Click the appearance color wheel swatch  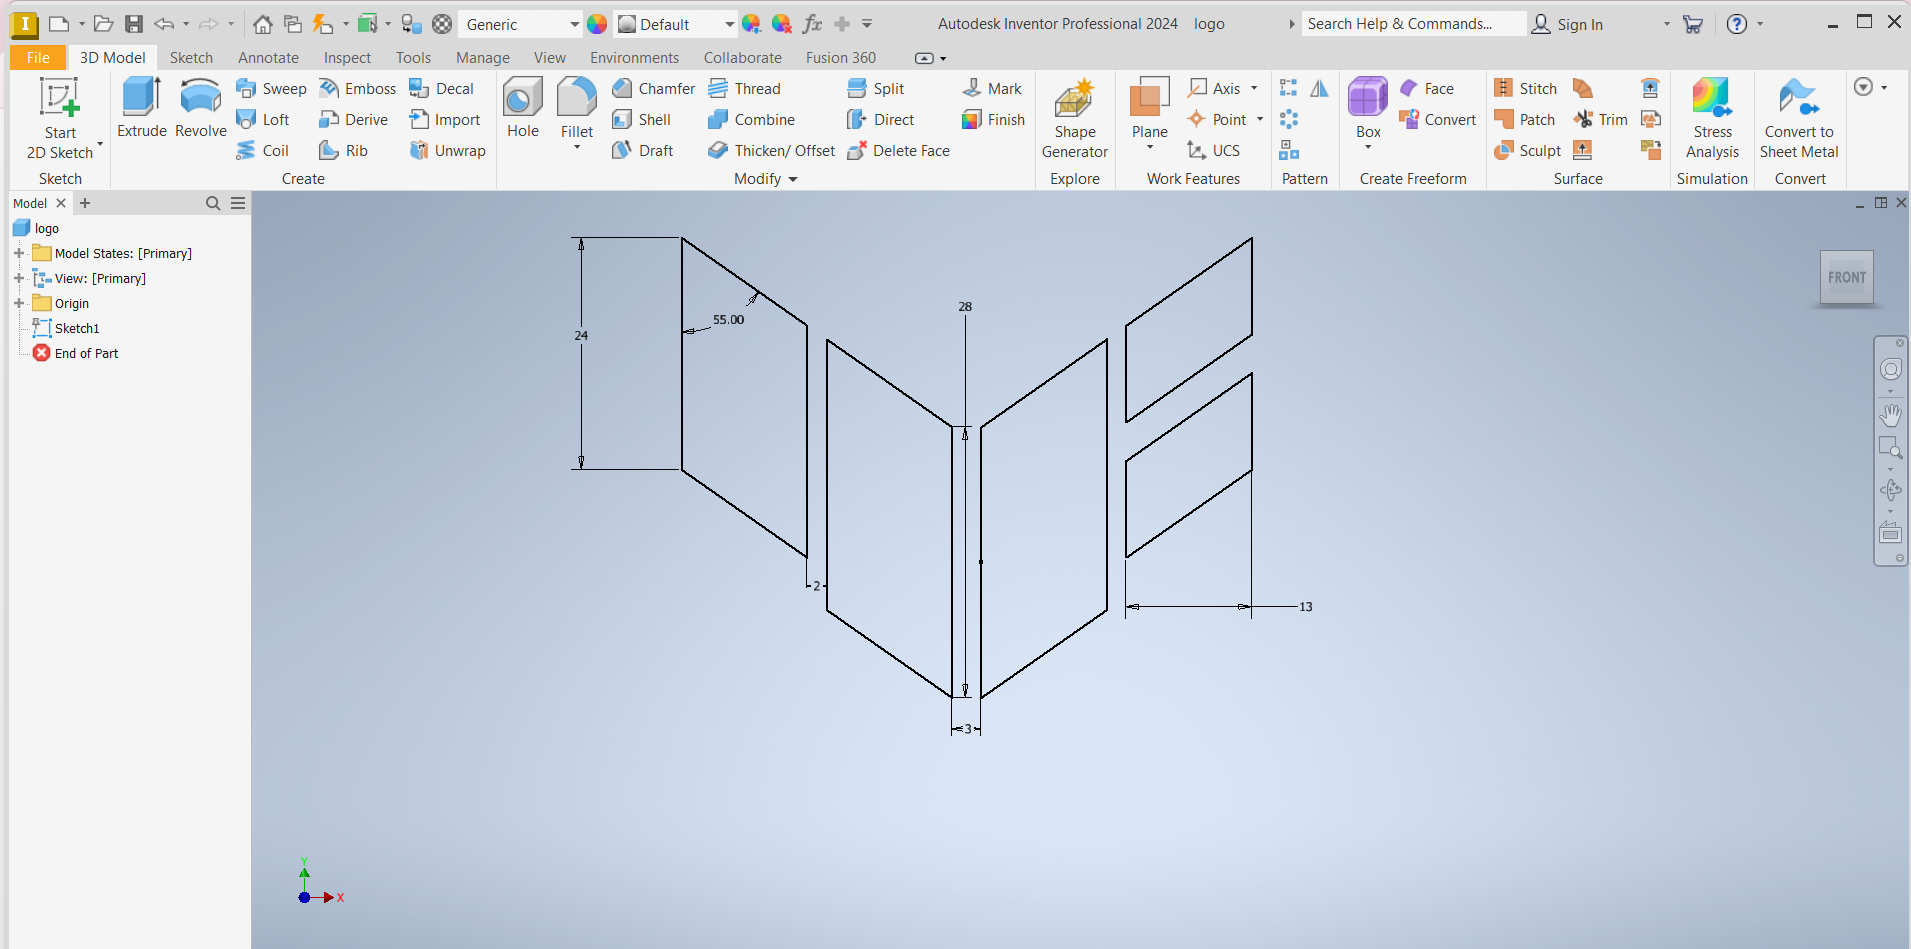coord(597,24)
